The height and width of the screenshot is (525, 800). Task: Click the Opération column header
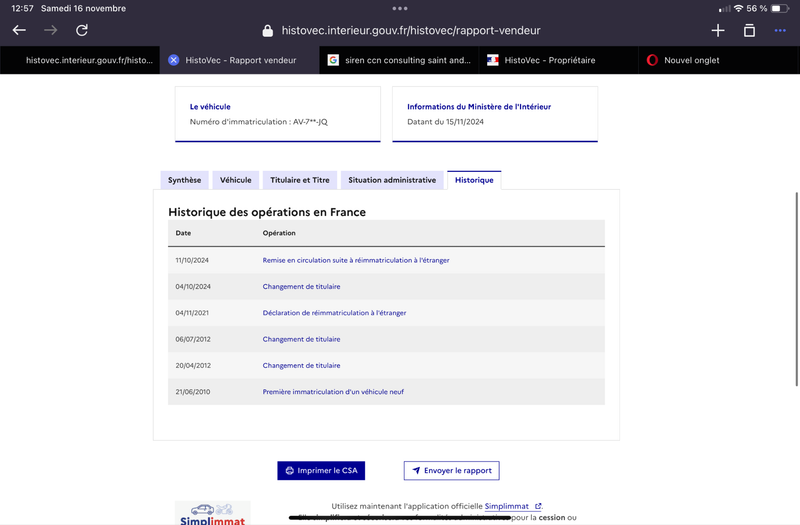[279, 233]
